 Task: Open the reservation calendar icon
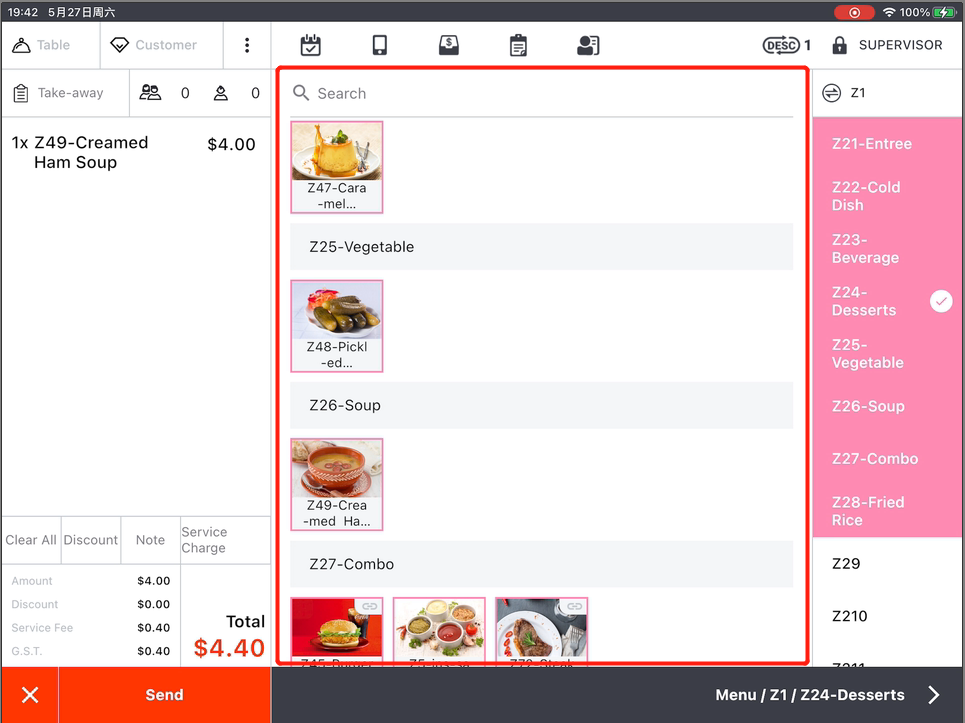pyautogui.click(x=310, y=45)
